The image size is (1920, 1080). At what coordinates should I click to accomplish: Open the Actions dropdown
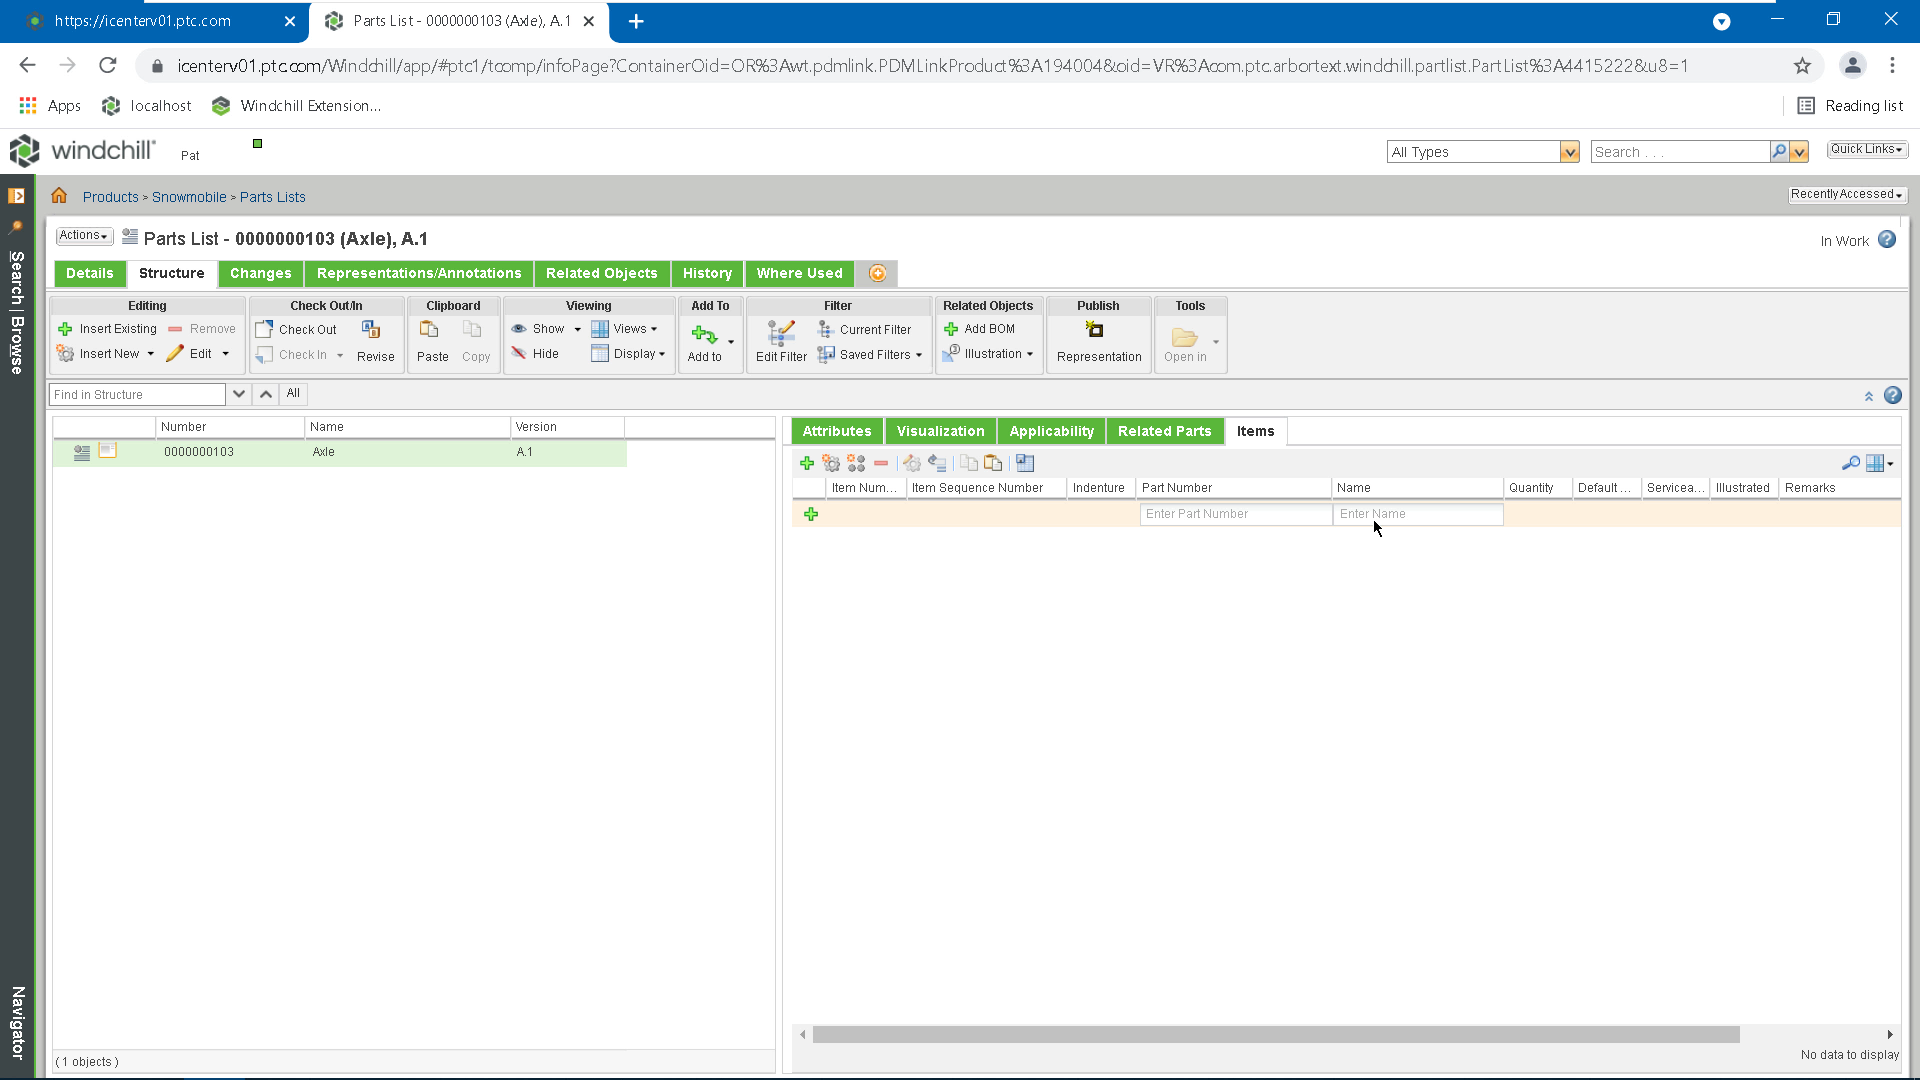84,236
